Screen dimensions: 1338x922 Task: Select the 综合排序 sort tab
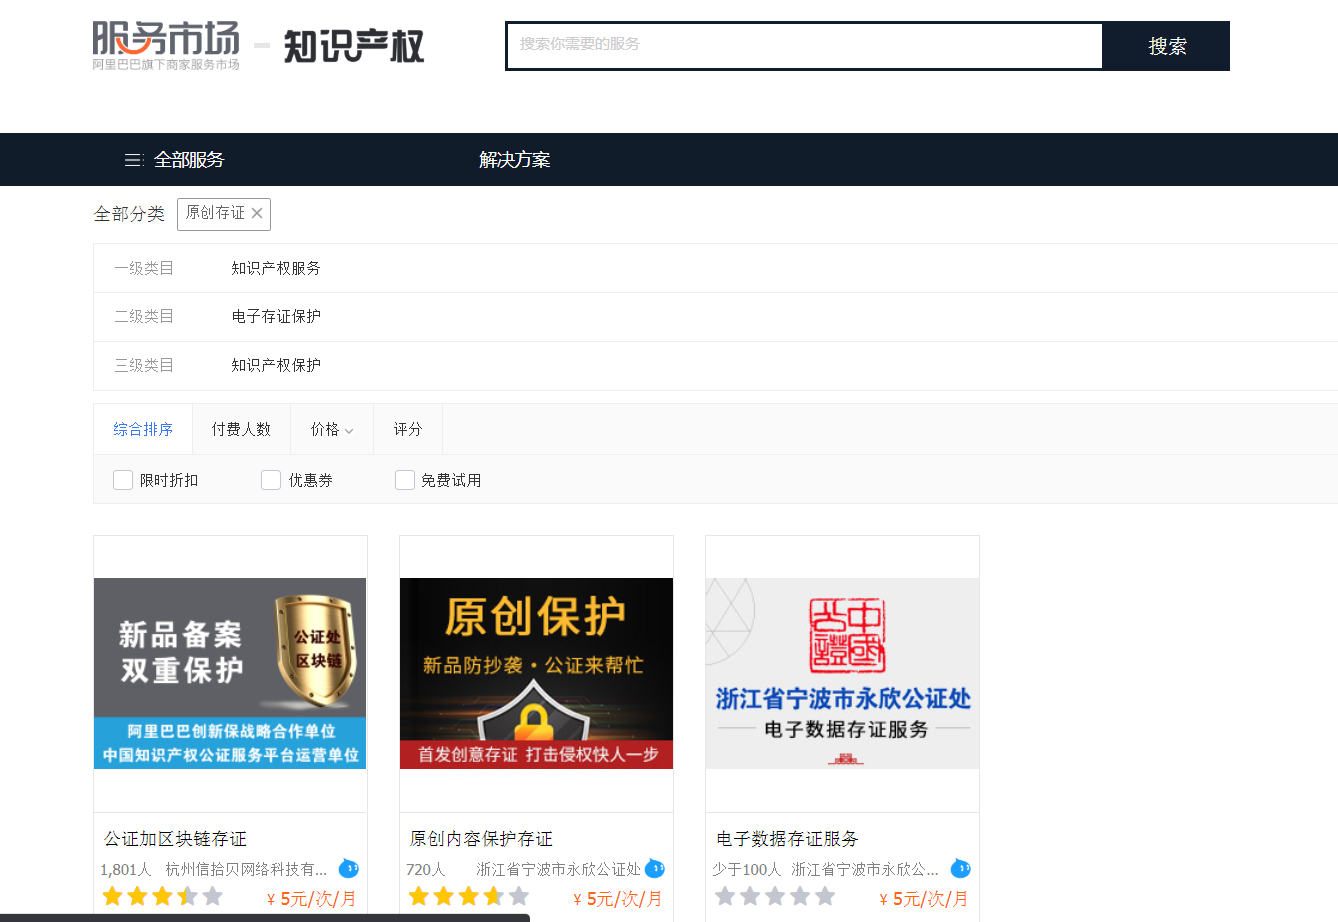tap(143, 429)
